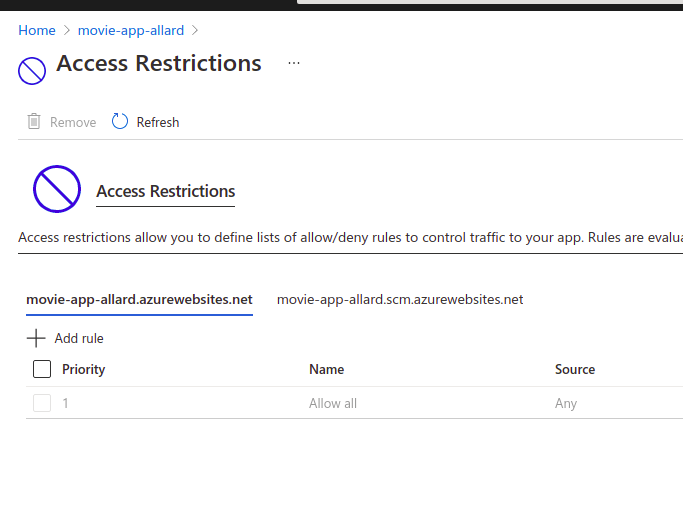Click the Remove text in the toolbar
The image size is (683, 510).
[x=73, y=122]
